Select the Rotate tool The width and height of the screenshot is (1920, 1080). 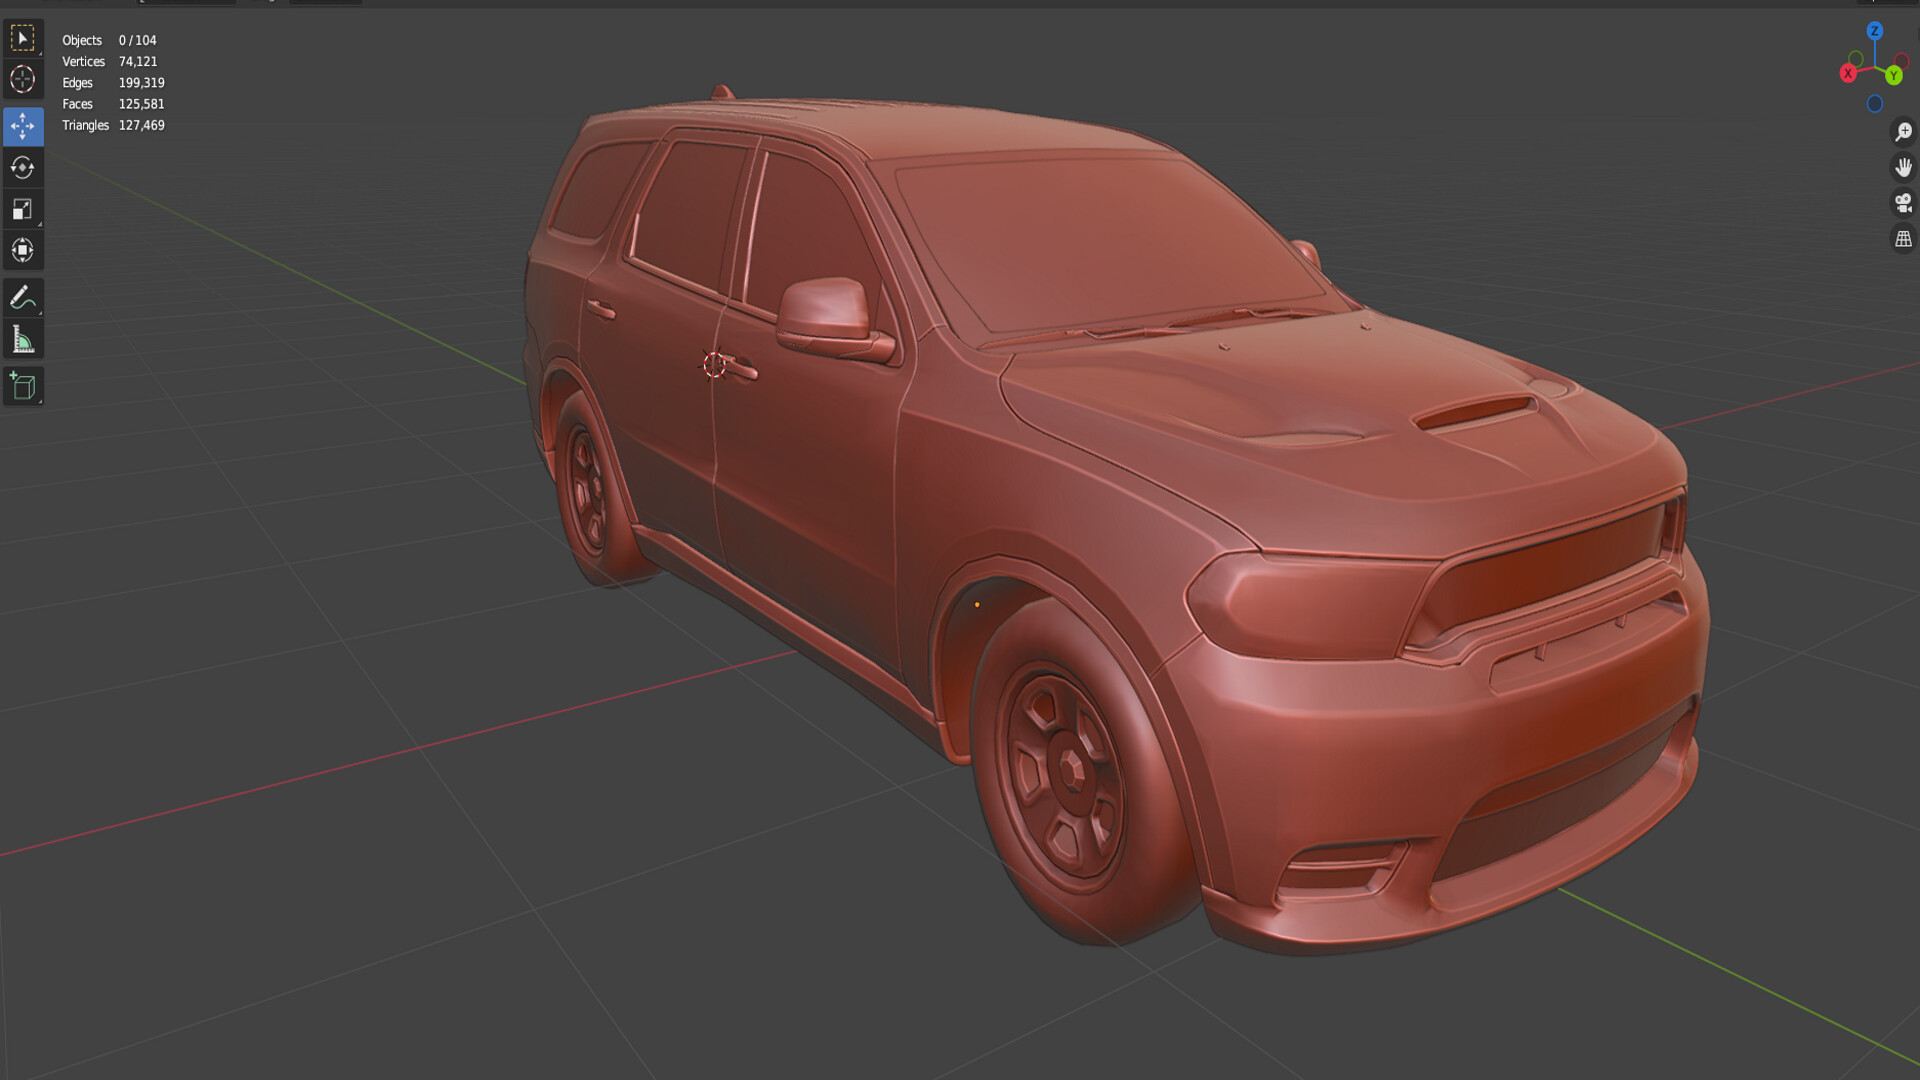pos(23,168)
